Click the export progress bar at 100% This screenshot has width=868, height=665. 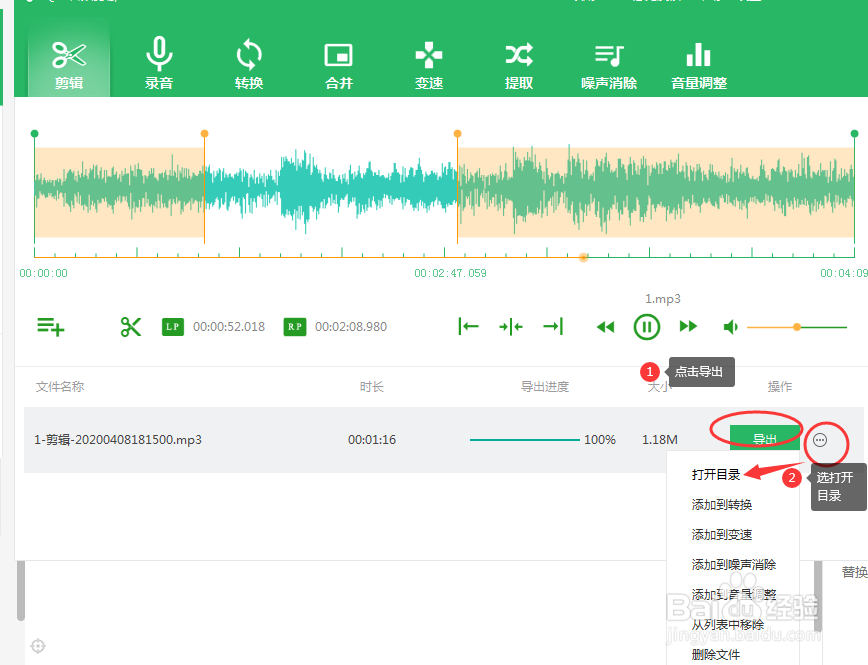coord(524,440)
